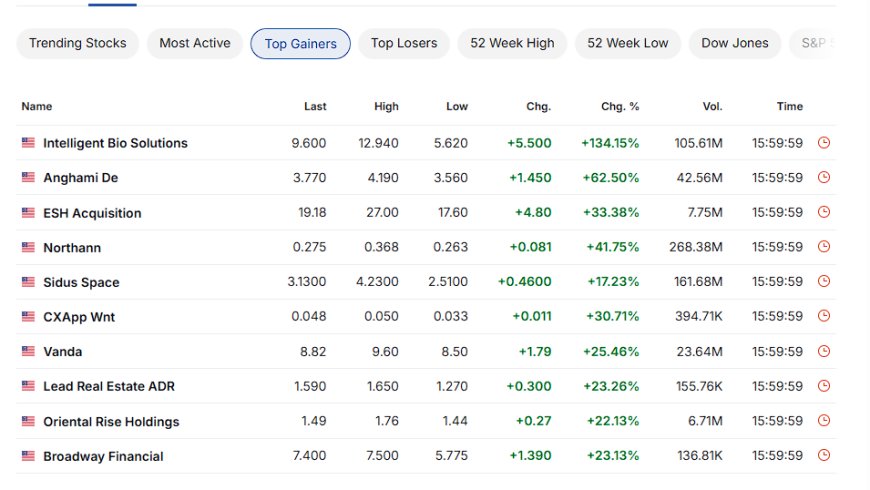Image resolution: width=870 pixels, height=490 pixels.
Task: Select the 0.275 last price
Action: pyautogui.click(x=310, y=247)
